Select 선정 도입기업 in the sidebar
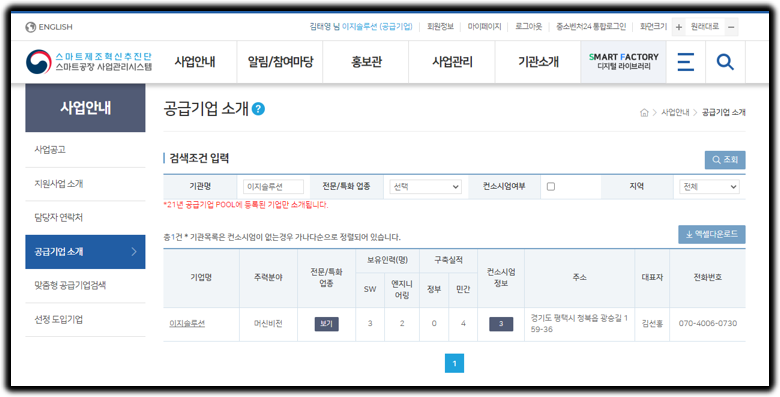 (x=85, y=319)
